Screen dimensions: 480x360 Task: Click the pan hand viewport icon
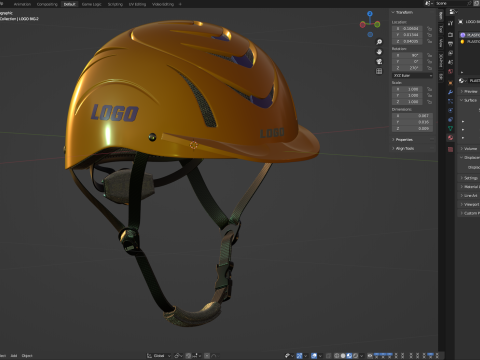[379, 52]
